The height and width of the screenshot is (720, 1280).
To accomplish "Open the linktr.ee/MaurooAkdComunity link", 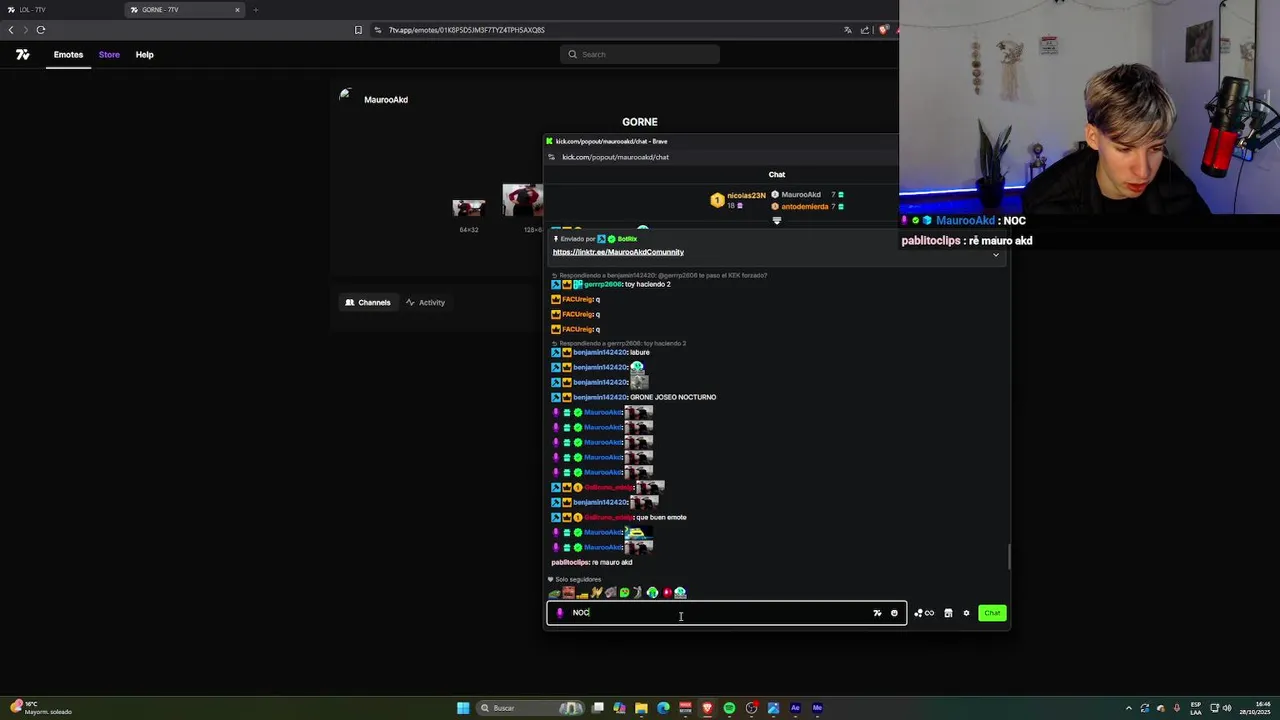I will pos(618,252).
